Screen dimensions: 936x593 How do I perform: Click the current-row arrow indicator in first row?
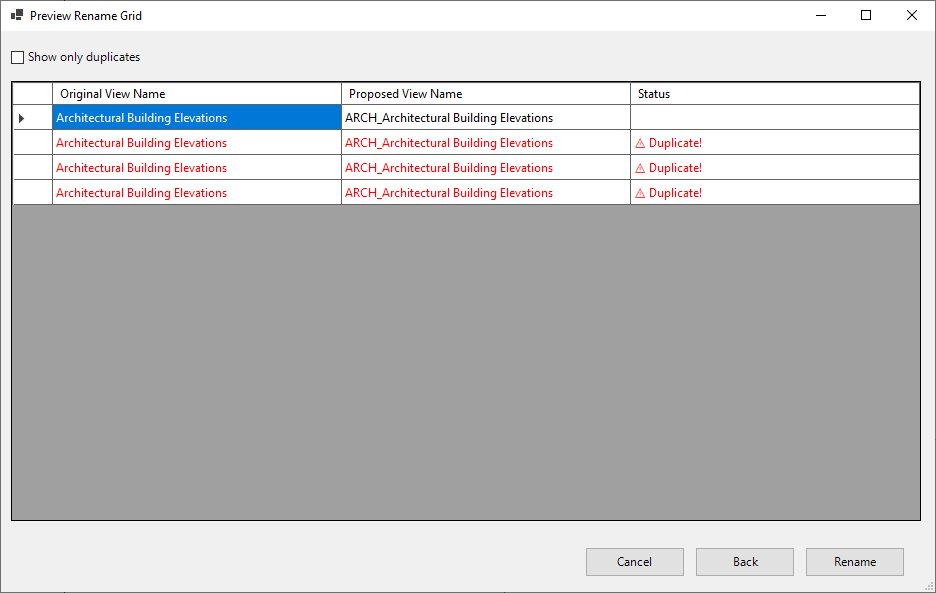click(x=22, y=118)
